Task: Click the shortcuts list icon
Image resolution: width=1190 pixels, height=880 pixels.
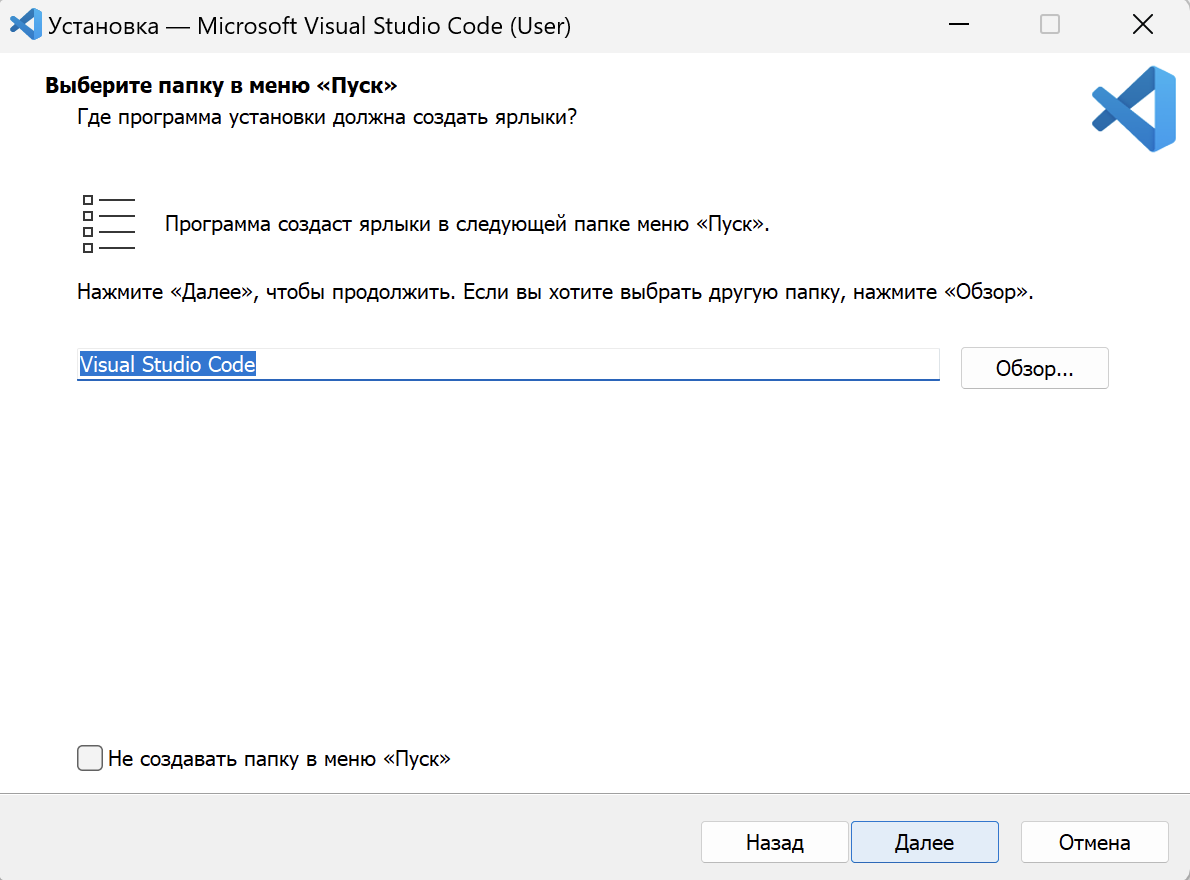Action: (x=107, y=224)
